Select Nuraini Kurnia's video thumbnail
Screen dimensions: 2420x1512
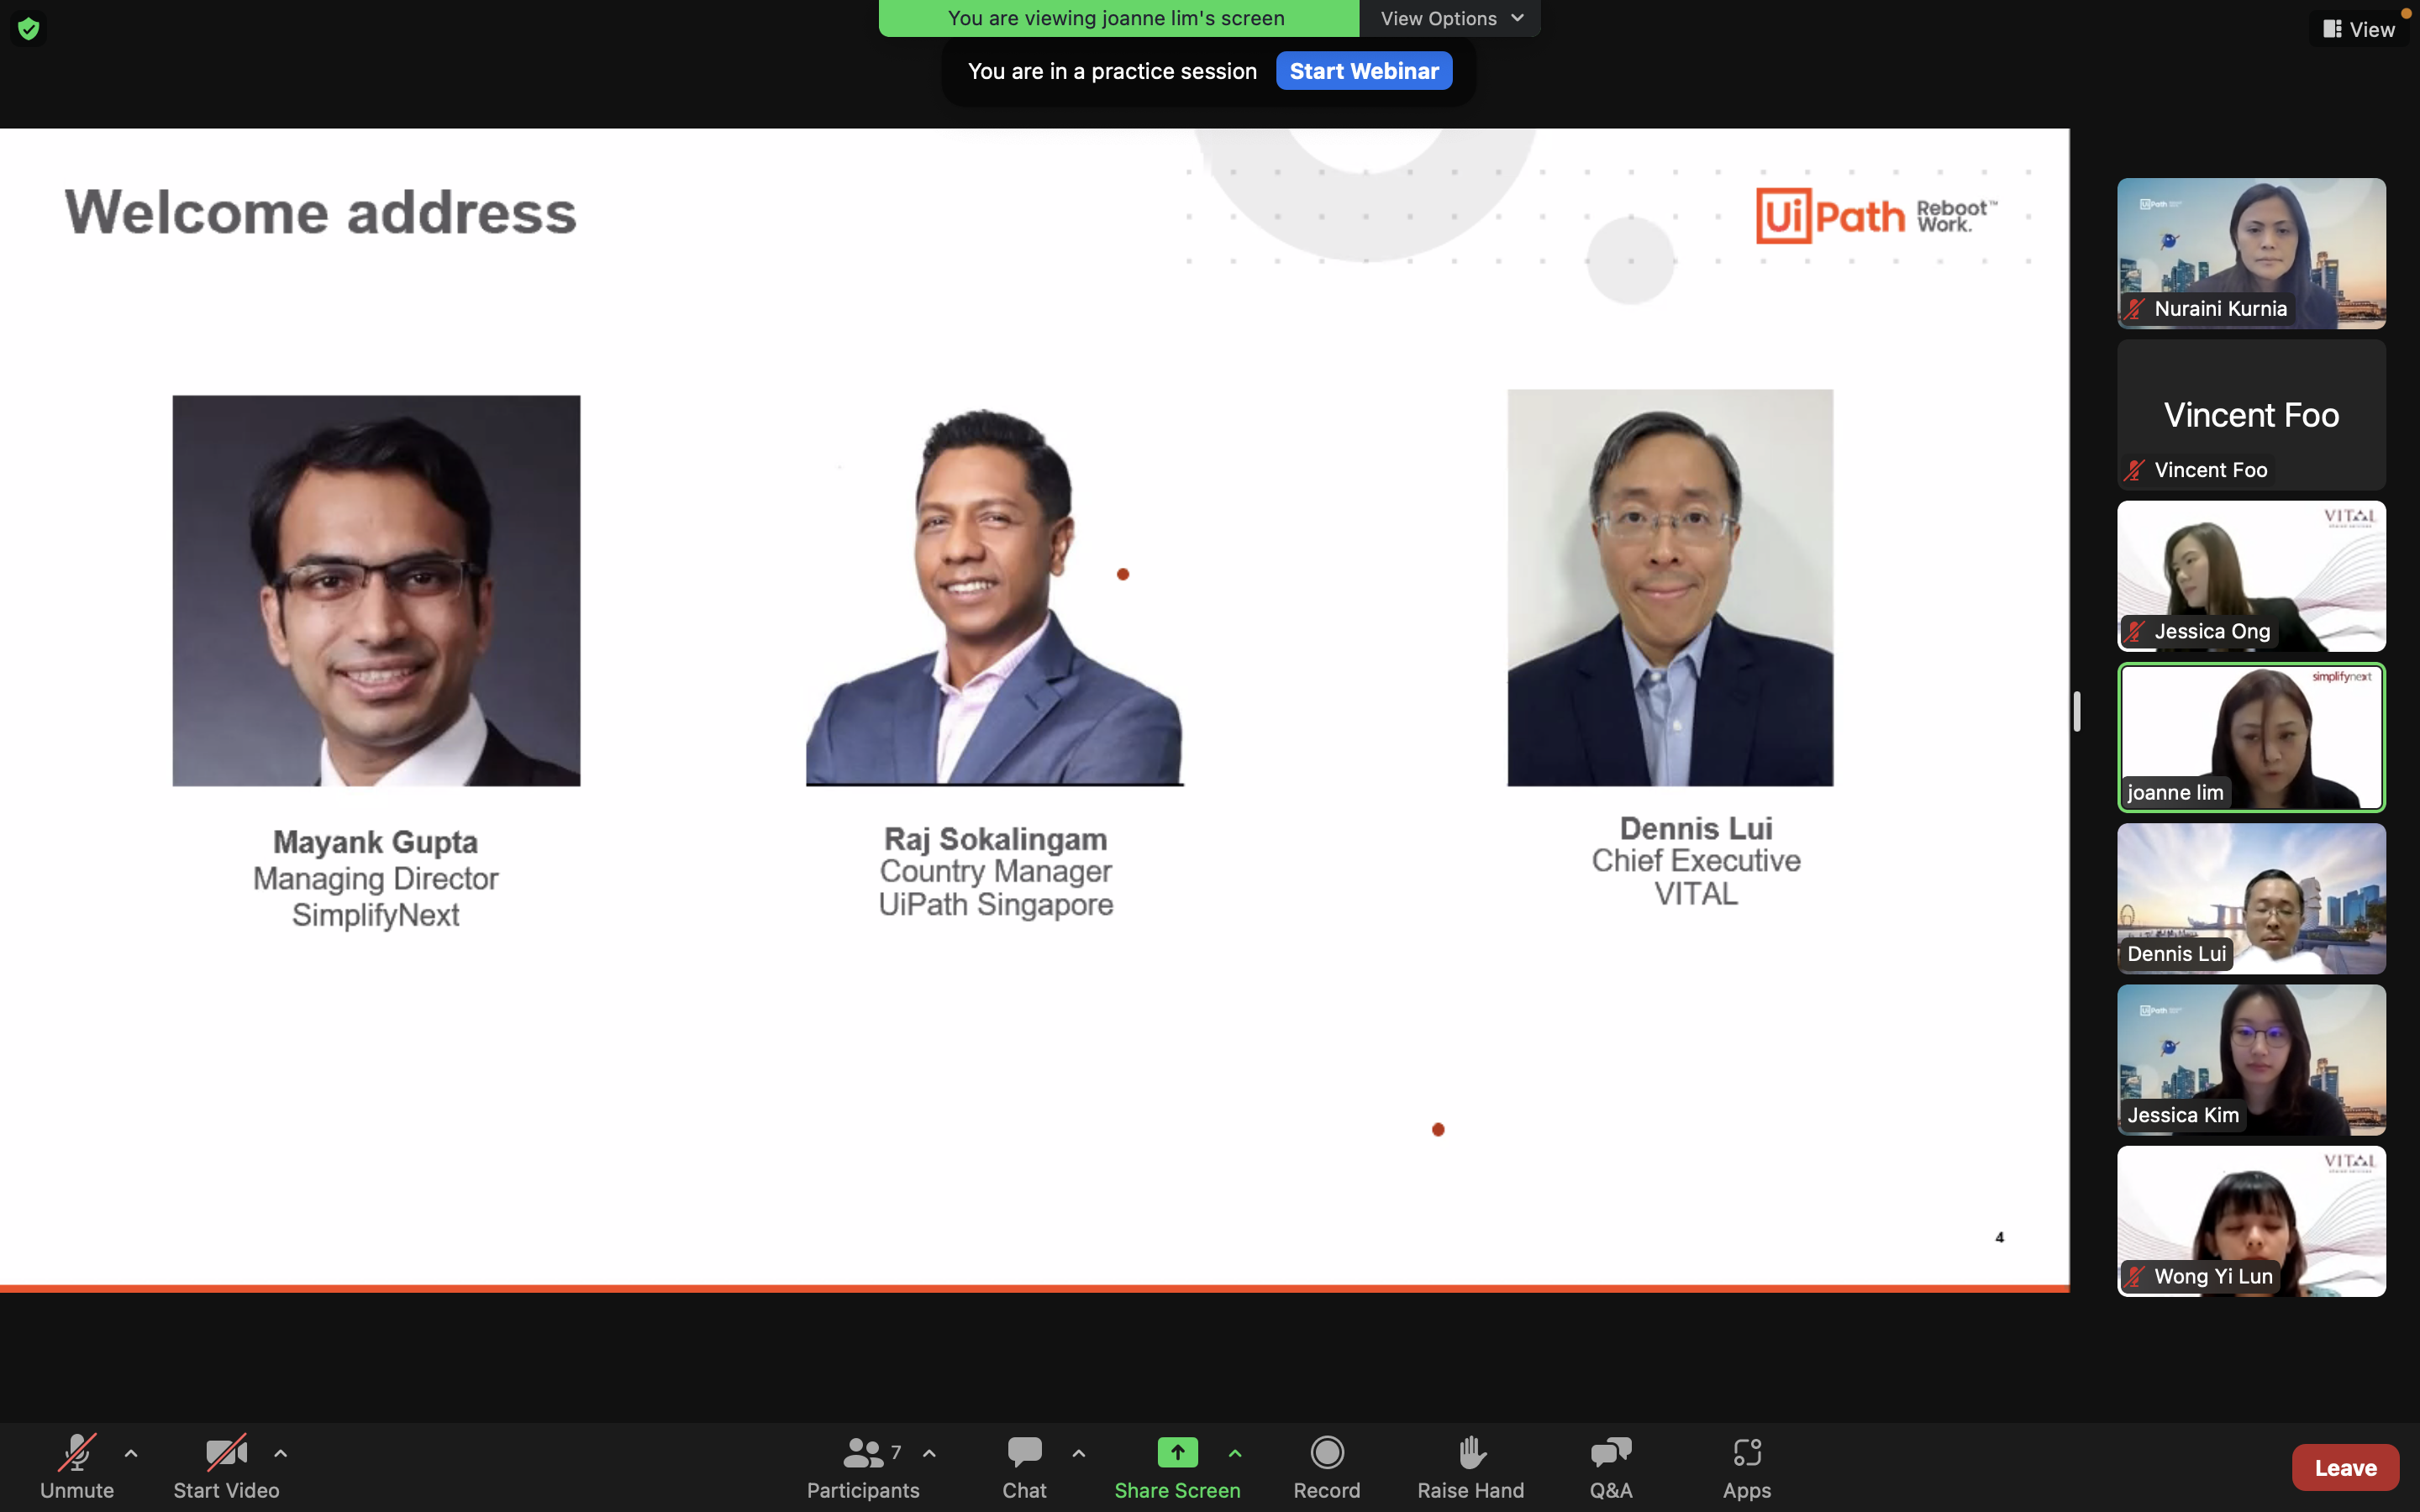[2251, 253]
